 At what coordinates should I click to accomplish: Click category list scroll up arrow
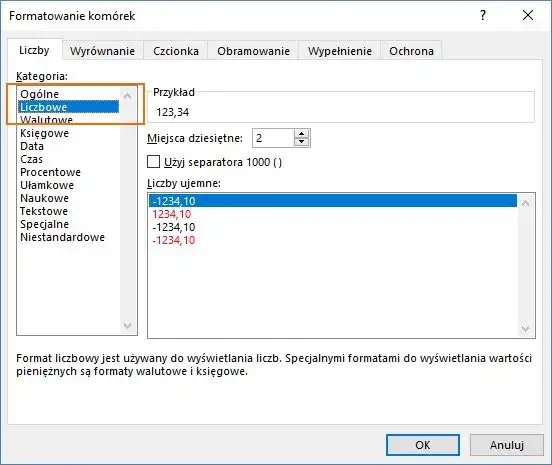[x=127, y=95]
